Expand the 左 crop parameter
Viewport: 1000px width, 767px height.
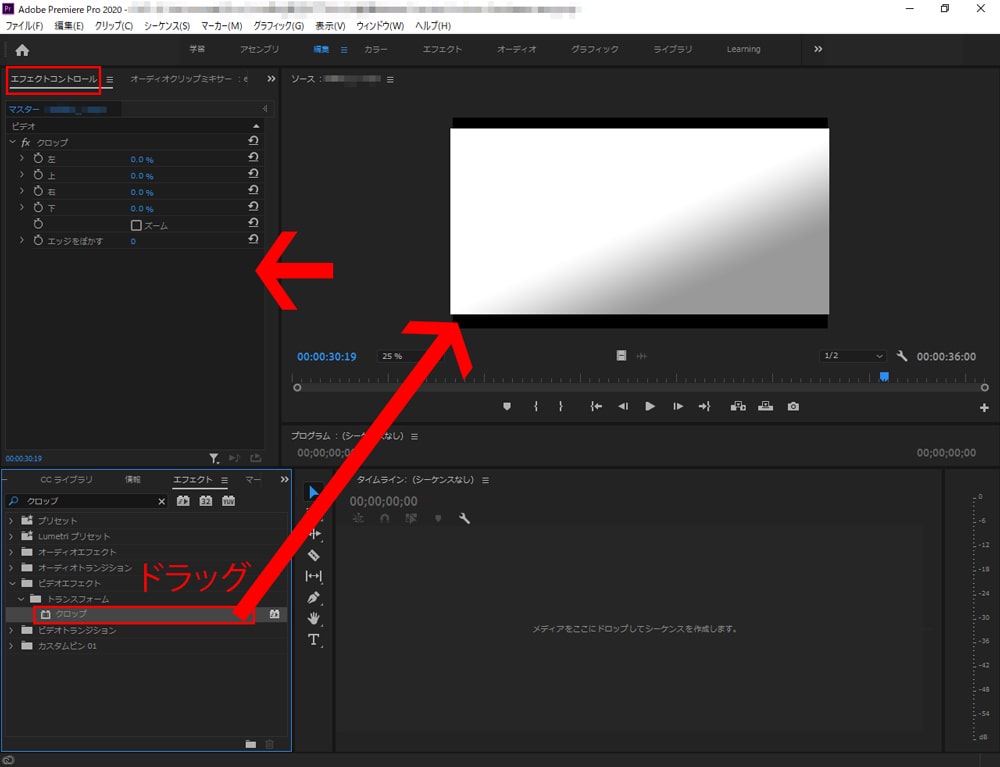pos(22,158)
